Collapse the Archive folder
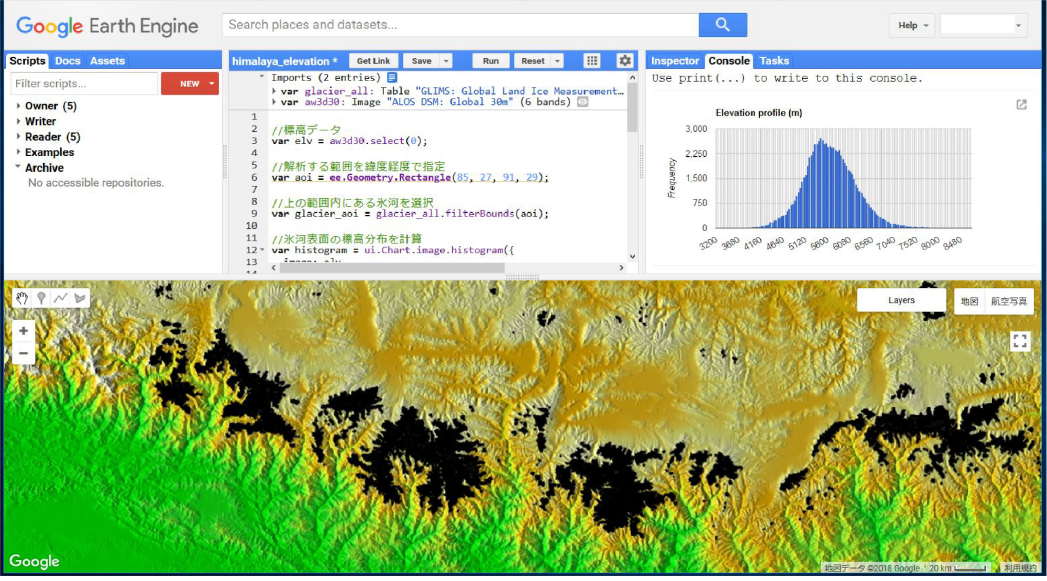 (18, 167)
